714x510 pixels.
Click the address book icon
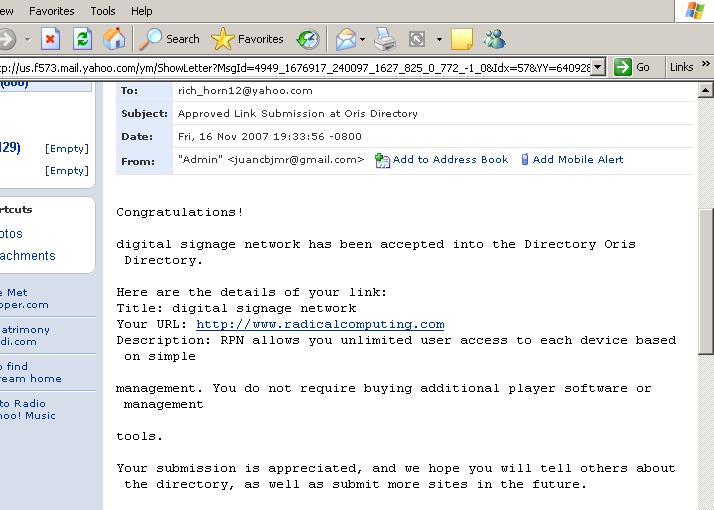(382, 160)
